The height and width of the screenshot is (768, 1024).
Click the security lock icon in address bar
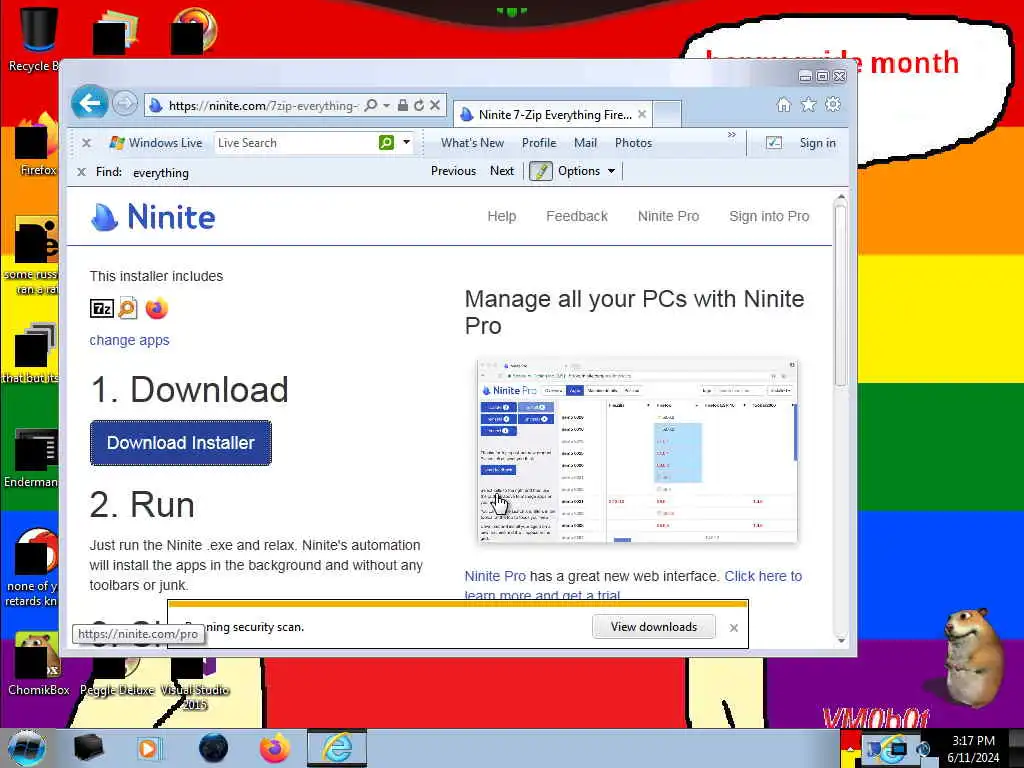tap(403, 105)
